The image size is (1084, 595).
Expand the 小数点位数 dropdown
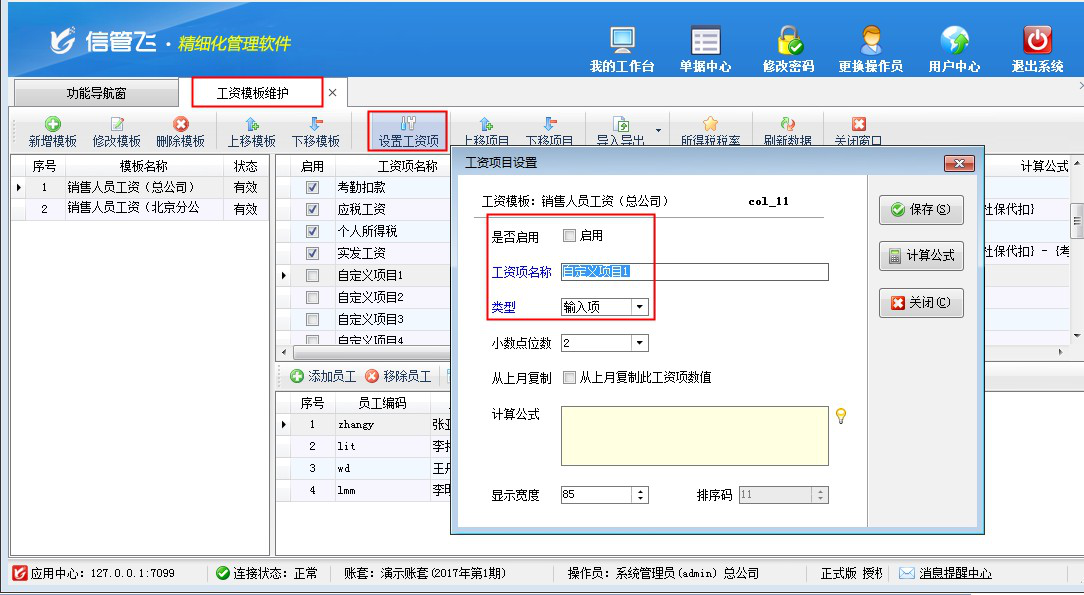pyautogui.click(x=639, y=343)
